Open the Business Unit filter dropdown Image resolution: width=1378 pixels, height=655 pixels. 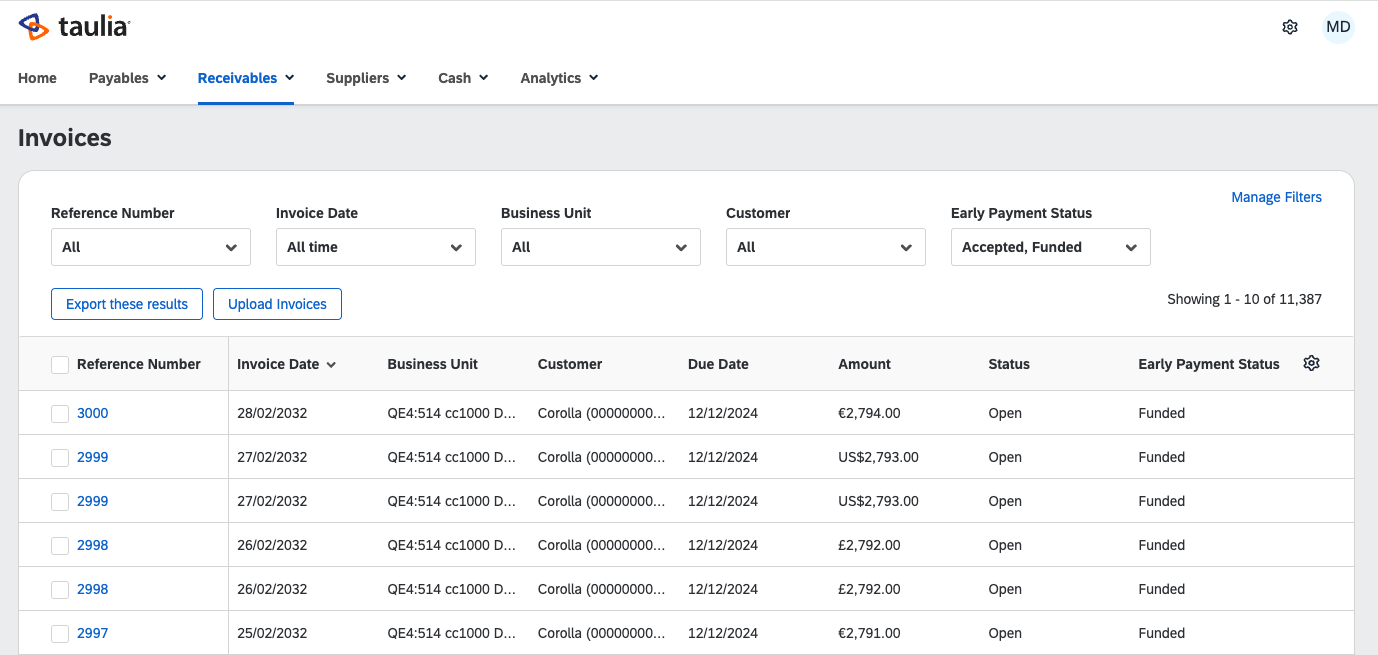(600, 247)
